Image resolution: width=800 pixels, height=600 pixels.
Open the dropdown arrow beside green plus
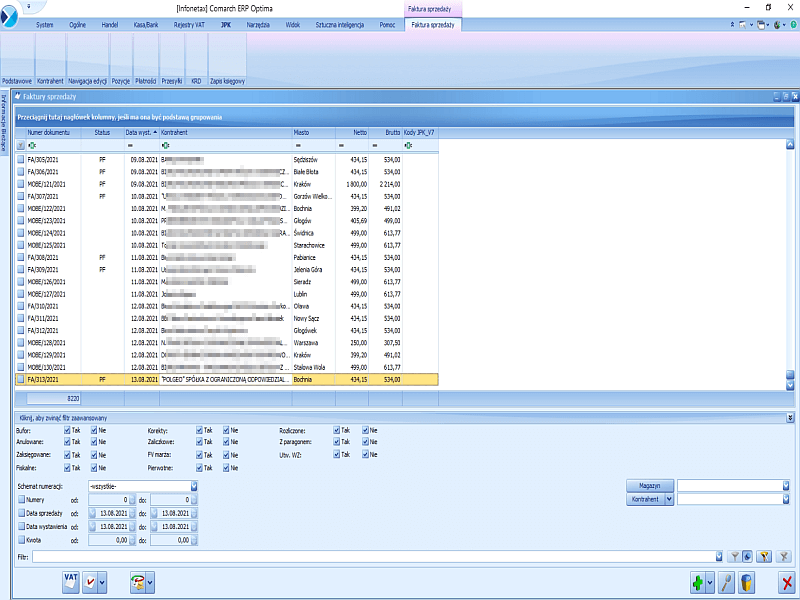coord(710,582)
